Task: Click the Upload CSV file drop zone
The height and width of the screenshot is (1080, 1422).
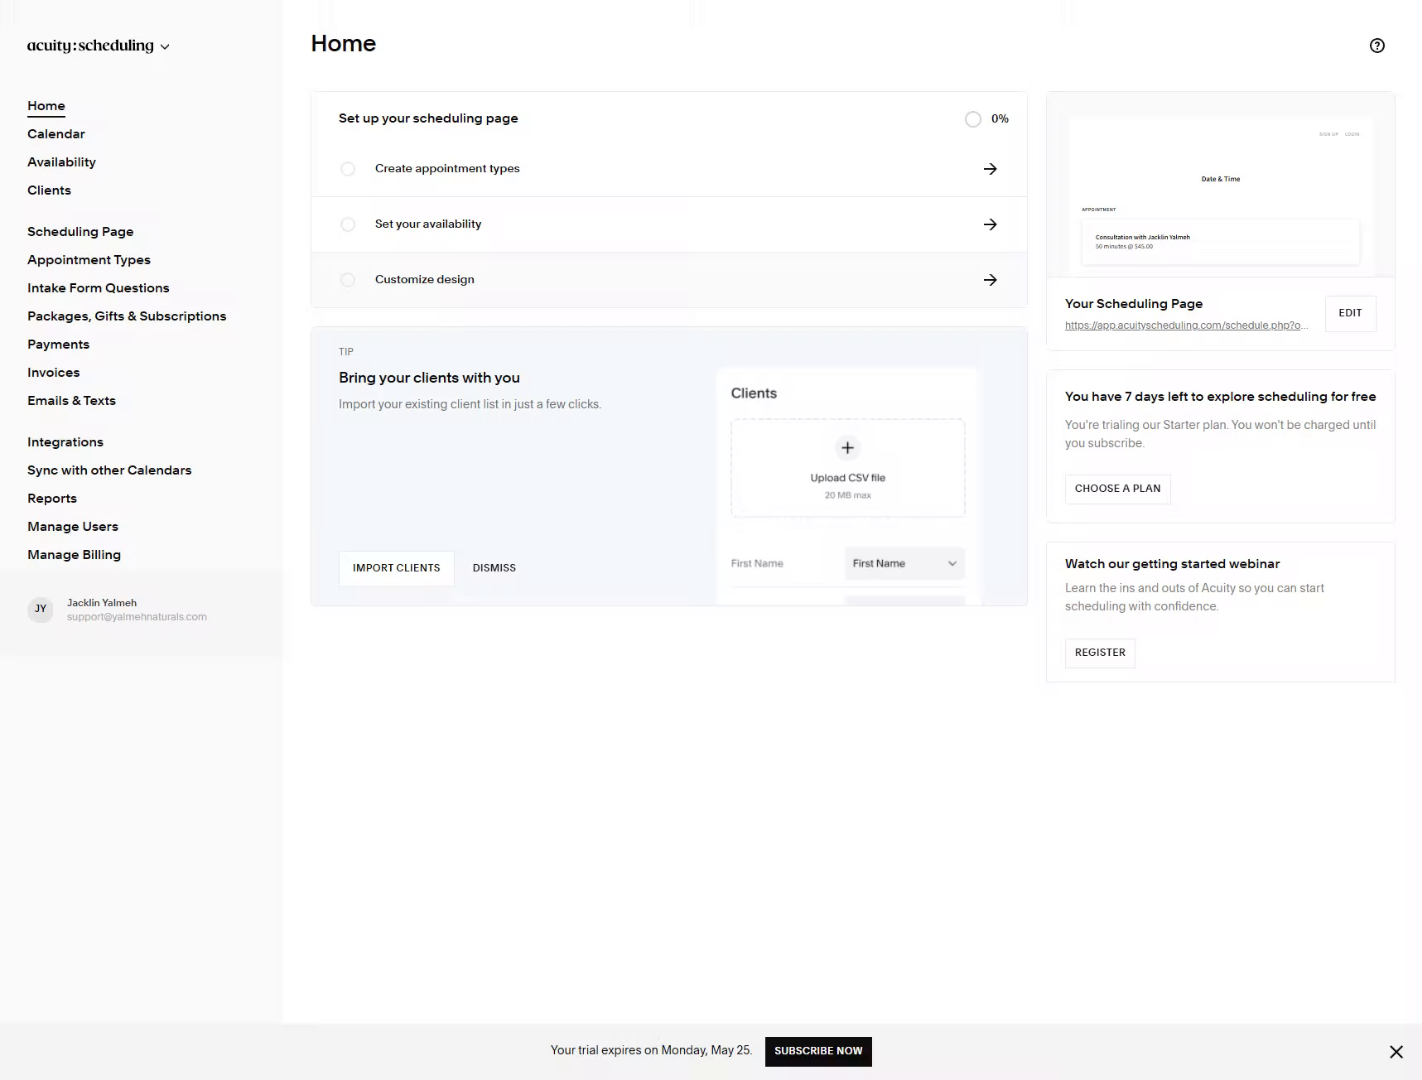Action: 848,468
